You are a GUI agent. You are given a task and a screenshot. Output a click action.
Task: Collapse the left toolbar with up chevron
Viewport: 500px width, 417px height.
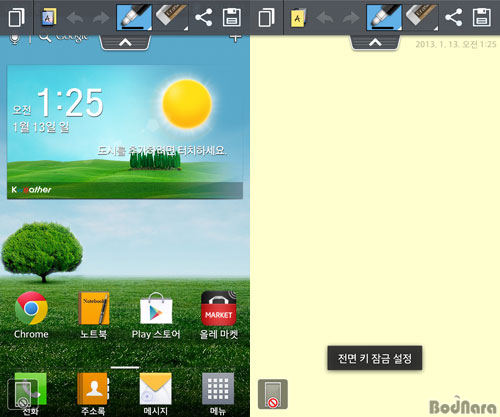coord(125,43)
